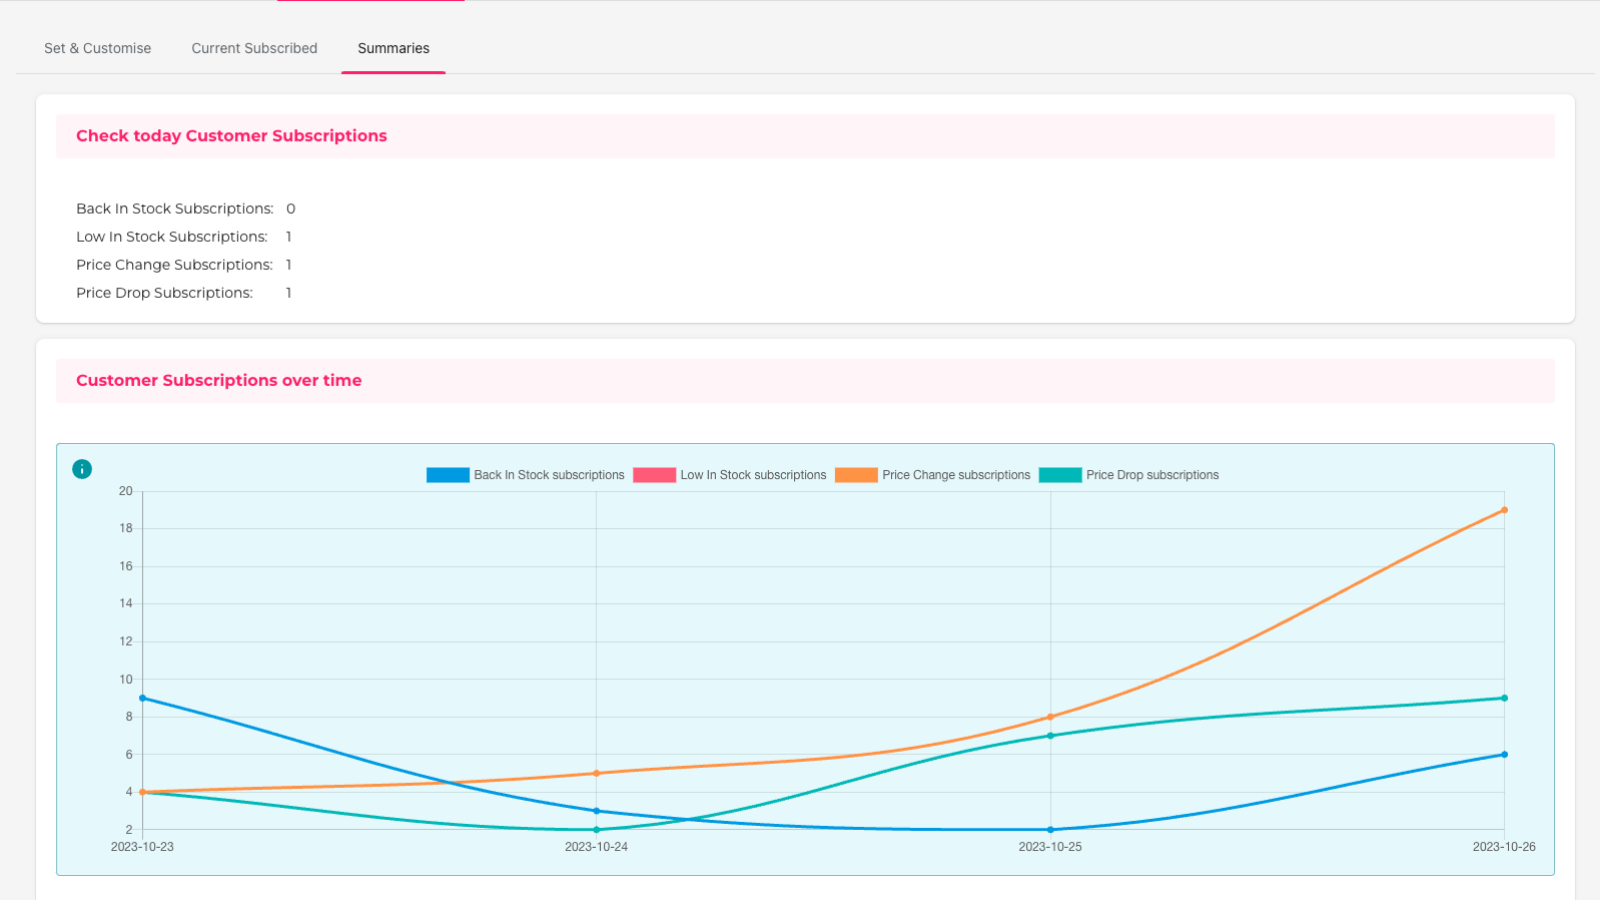Click the info icon on the chart
This screenshot has height=900, width=1600.
coord(82,469)
